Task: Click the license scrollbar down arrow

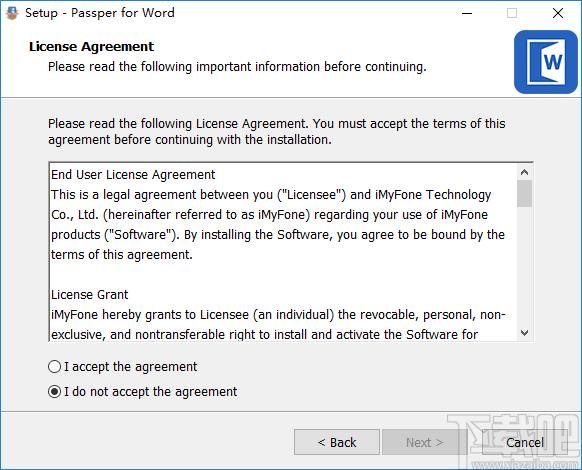Action: click(x=524, y=333)
